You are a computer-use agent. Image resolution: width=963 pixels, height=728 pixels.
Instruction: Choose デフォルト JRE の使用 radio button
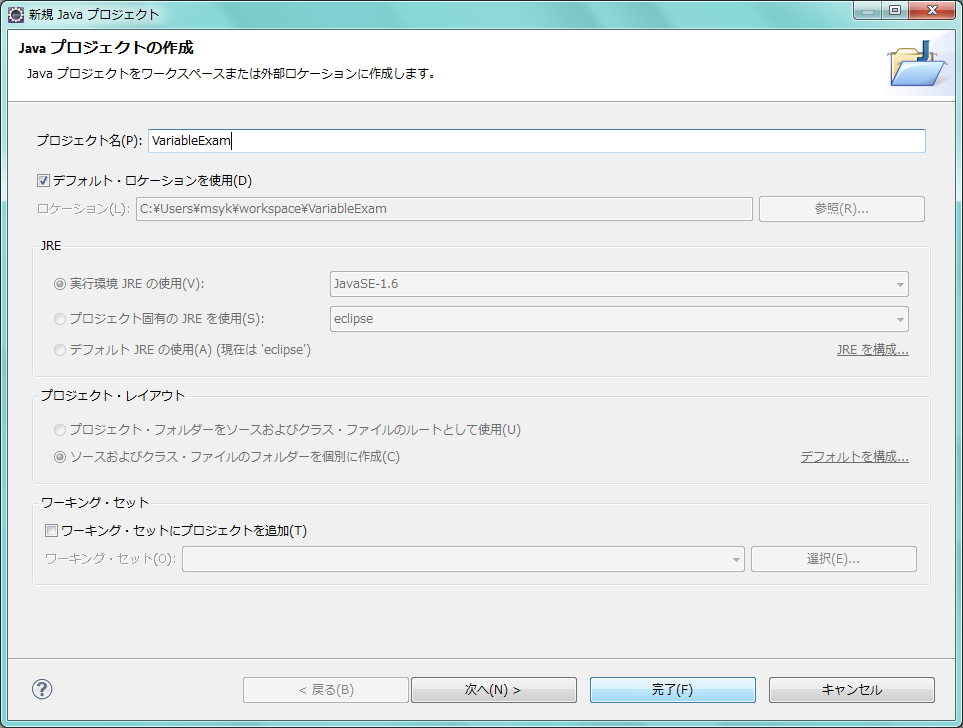(x=61, y=351)
